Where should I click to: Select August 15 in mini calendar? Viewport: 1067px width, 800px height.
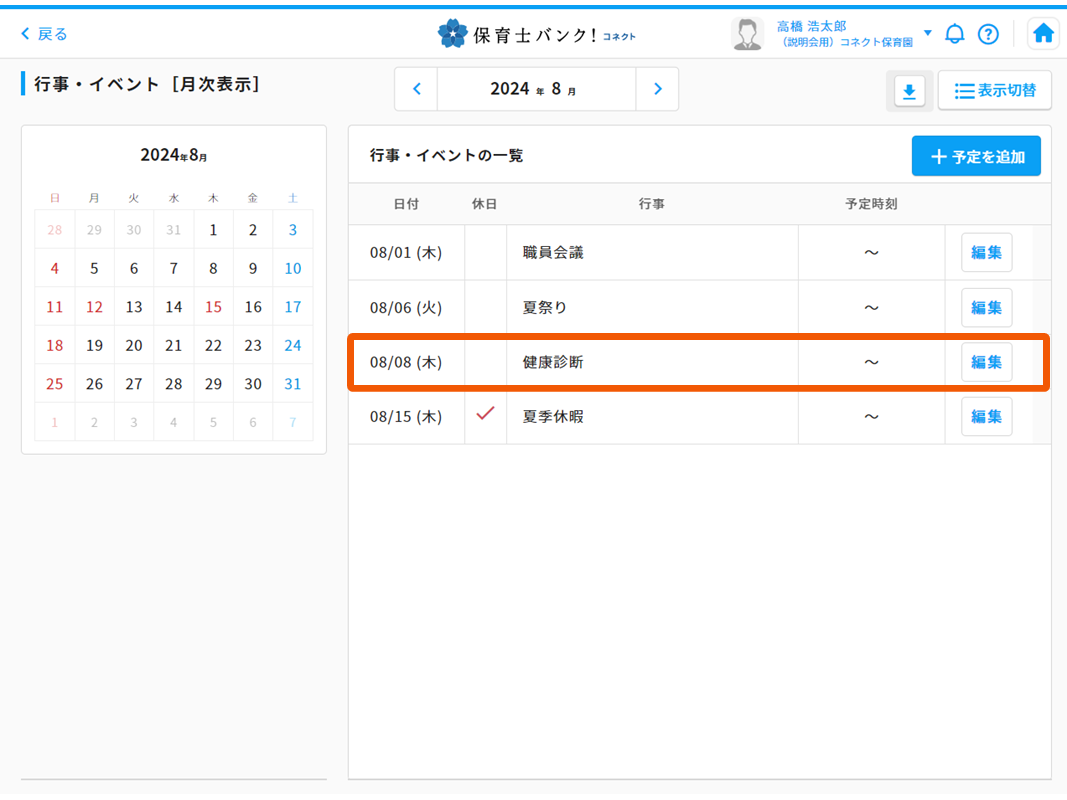click(213, 307)
